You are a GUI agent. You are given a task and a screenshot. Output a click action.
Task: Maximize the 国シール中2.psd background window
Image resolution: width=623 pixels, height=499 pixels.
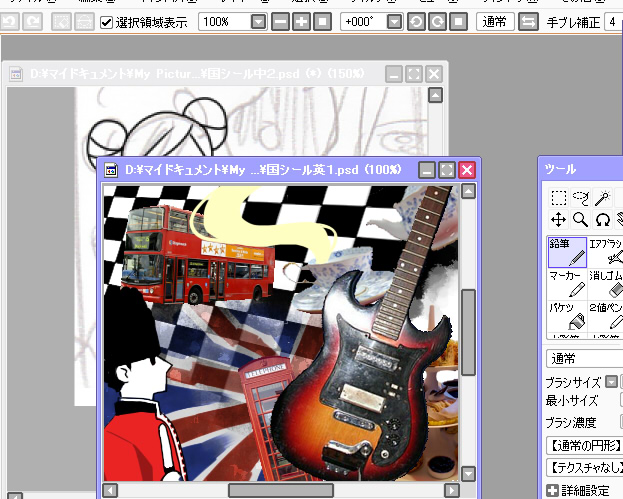414,74
